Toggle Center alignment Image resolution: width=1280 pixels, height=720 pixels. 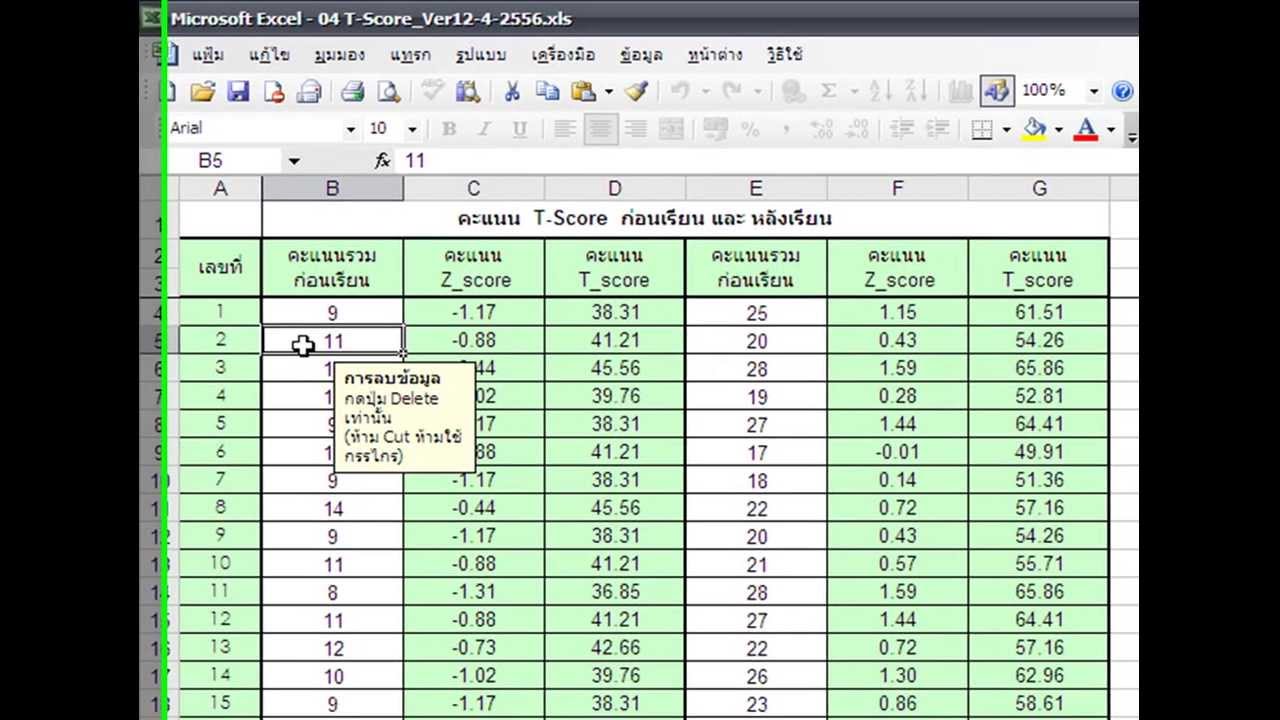pos(600,129)
